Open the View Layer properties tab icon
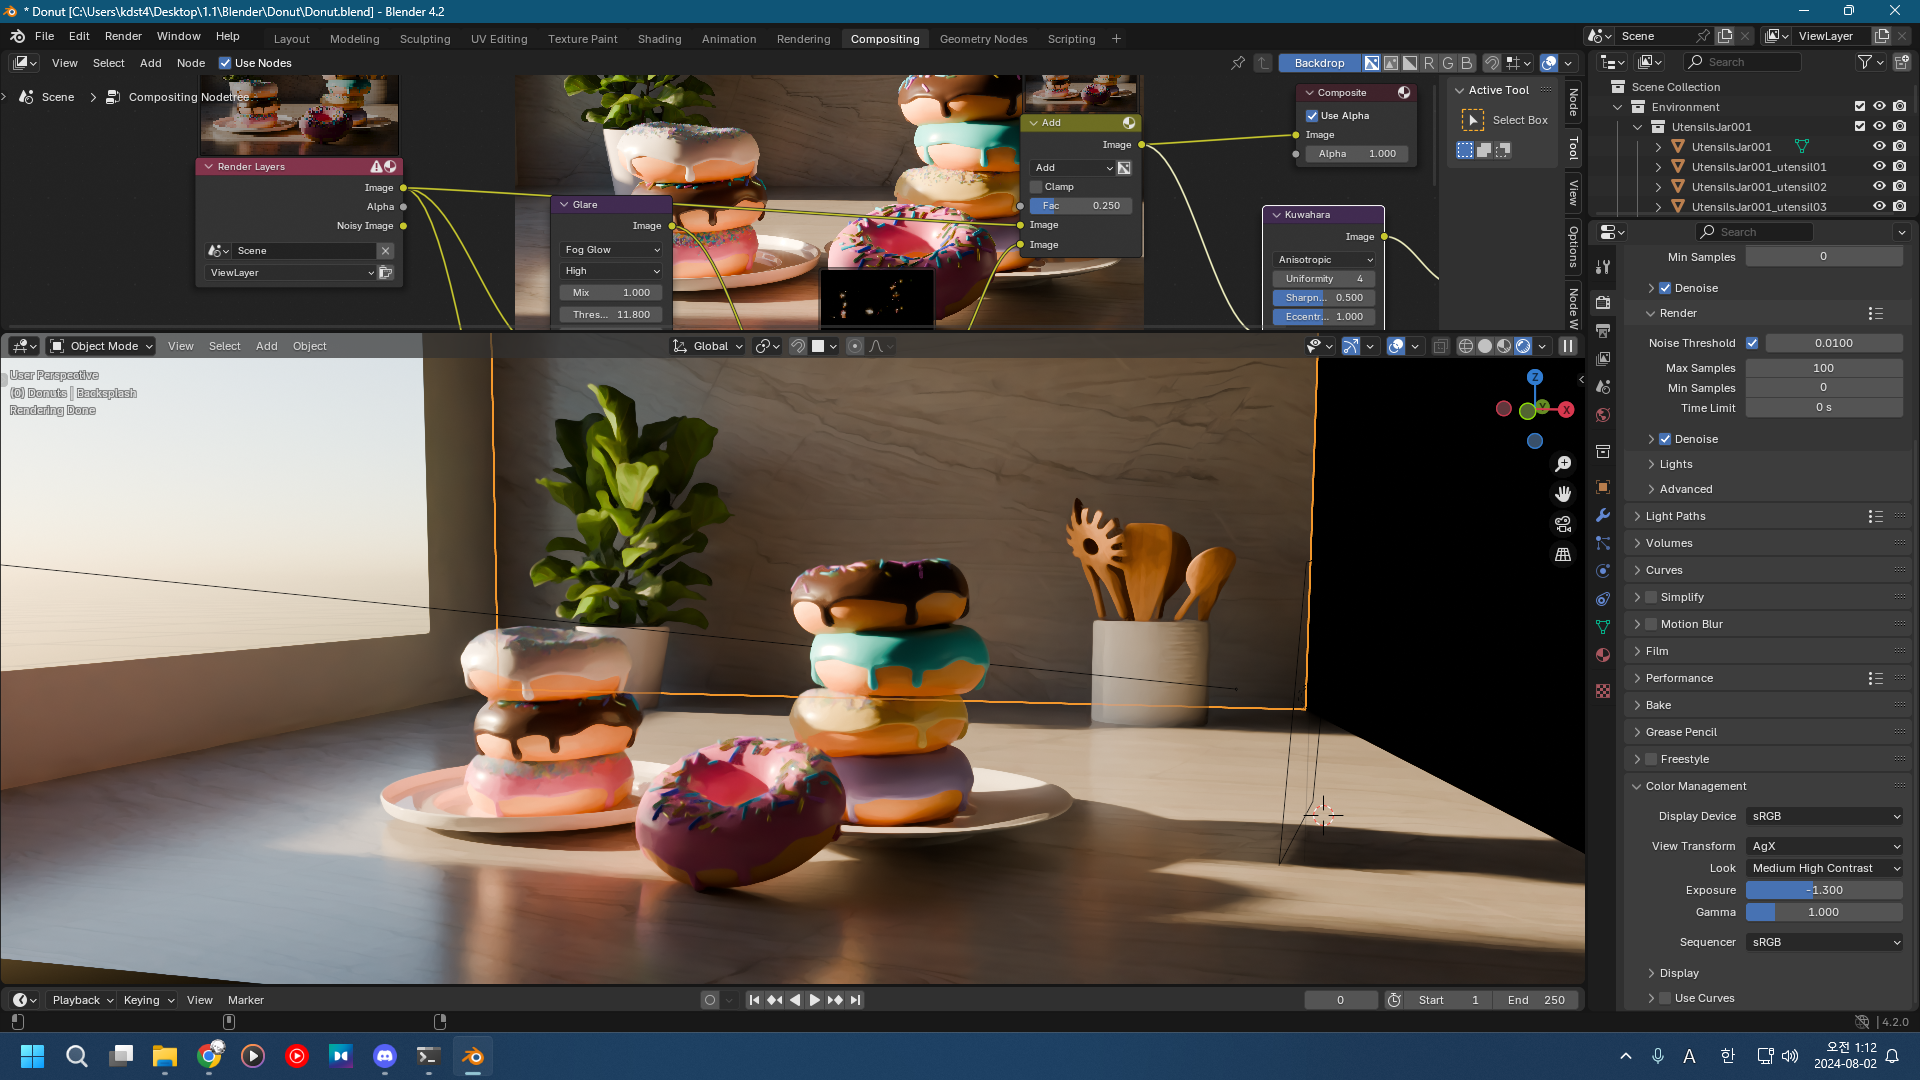This screenshot has width=1920, height=1080. [1603, 358]
